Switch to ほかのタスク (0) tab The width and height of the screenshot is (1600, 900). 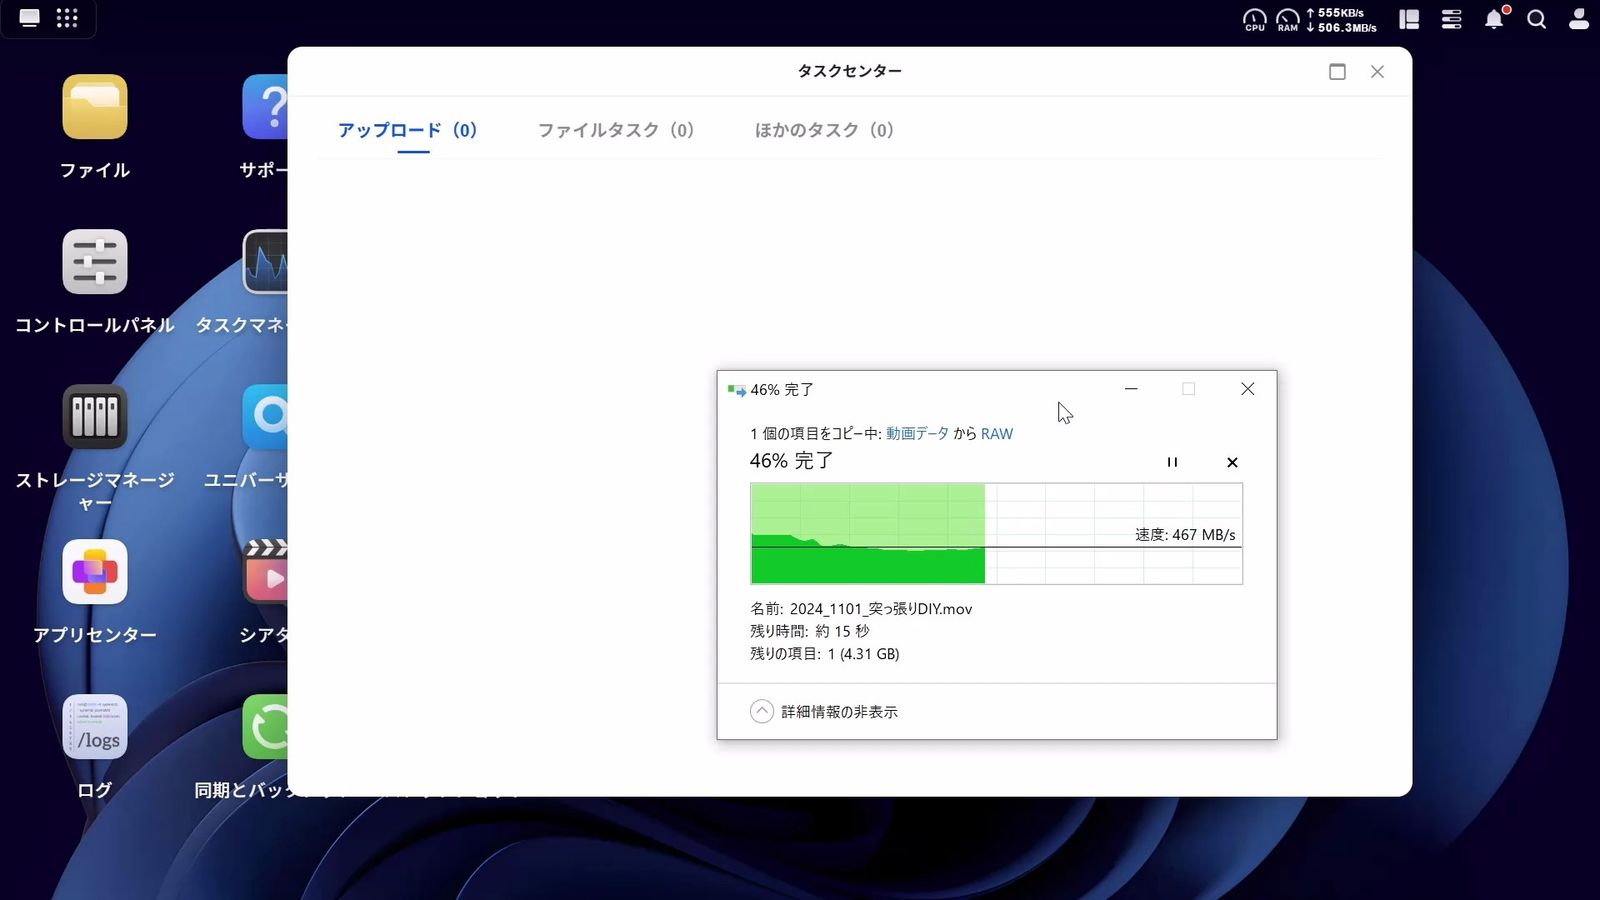(824, 130)
